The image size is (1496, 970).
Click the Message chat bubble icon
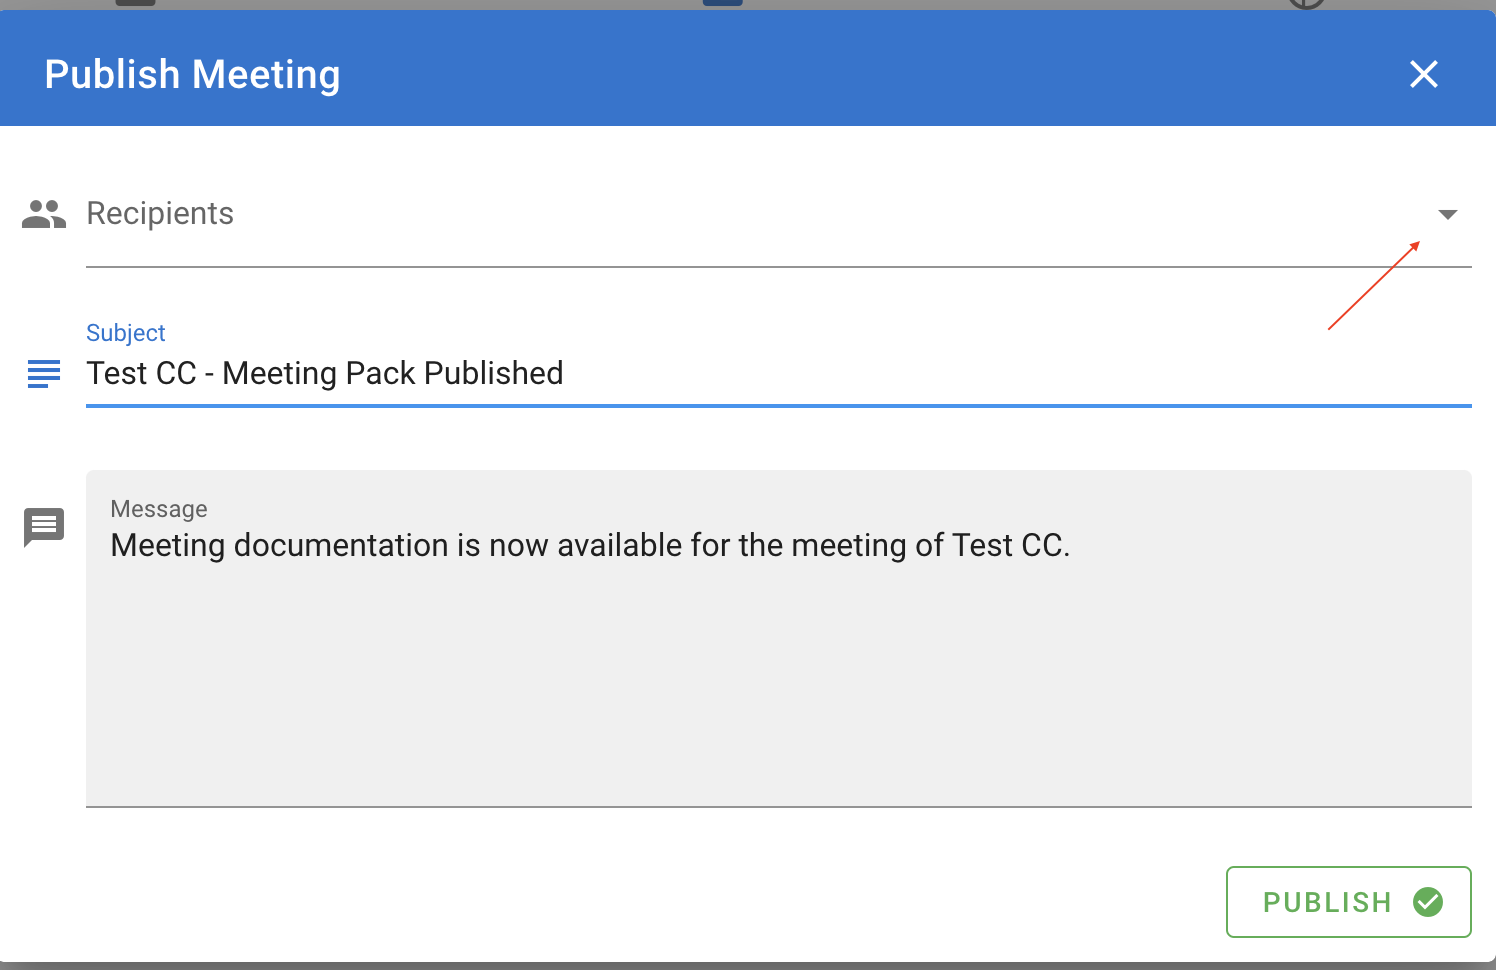[x=44, y=527]
